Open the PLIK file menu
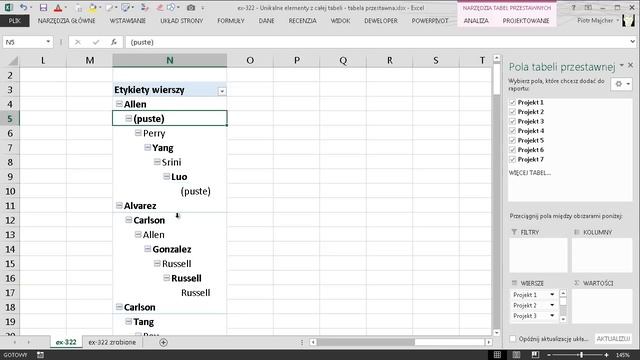The height and width of the screenshot is (360, 640). coord(14,20)
